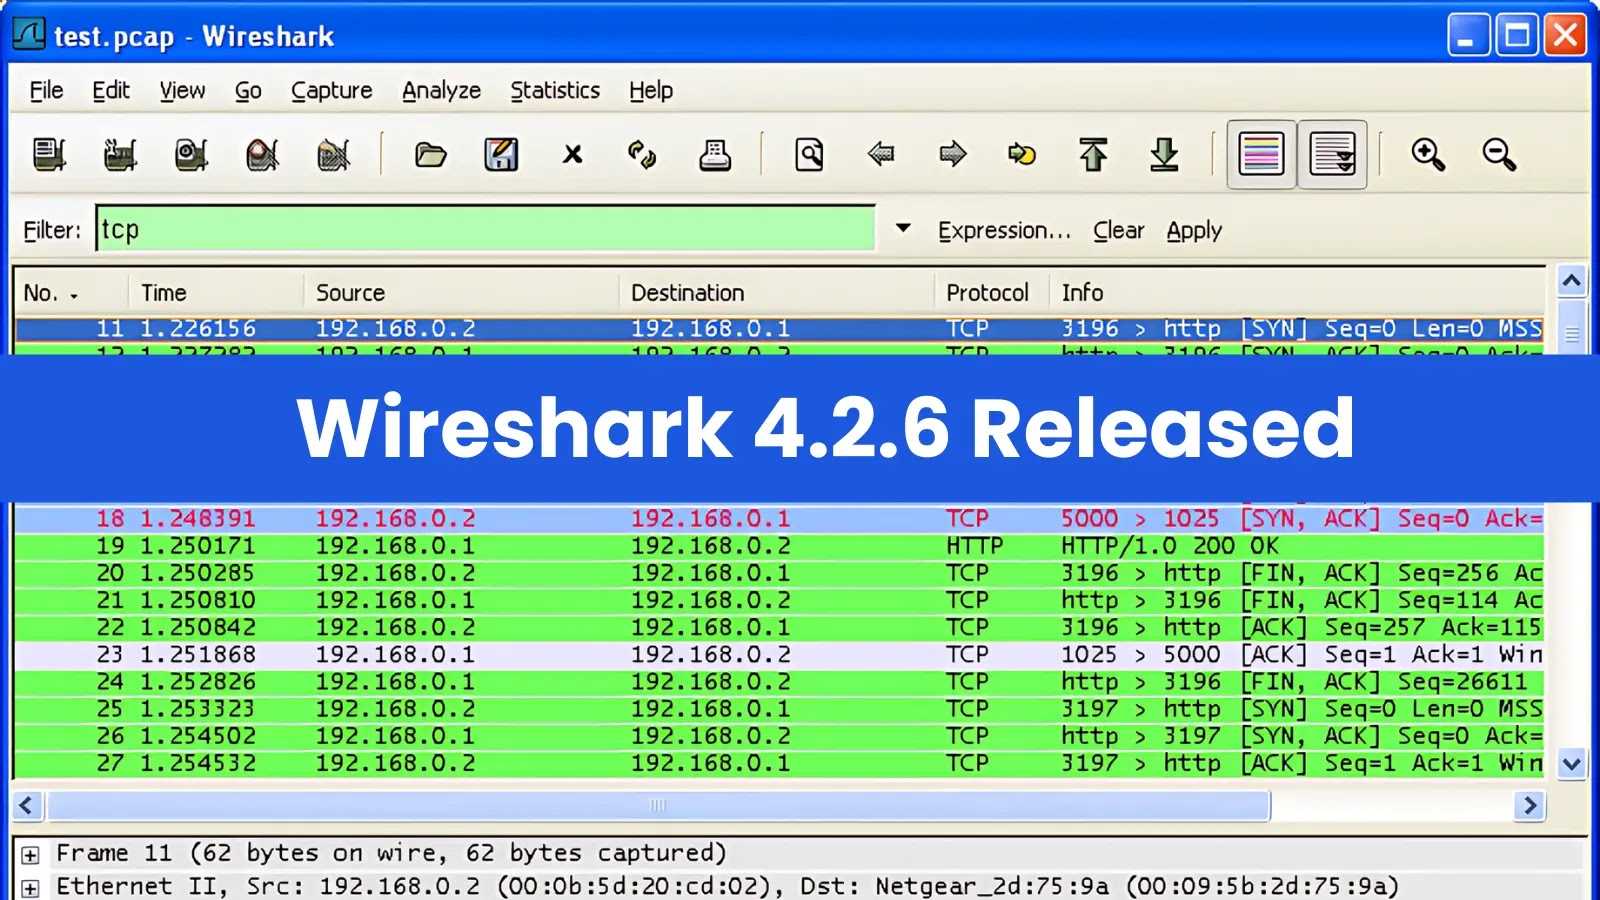The width and height of the screenshot is (1600, 900).
Task: Select packet 11 SYN row
Action: point(779,328)
